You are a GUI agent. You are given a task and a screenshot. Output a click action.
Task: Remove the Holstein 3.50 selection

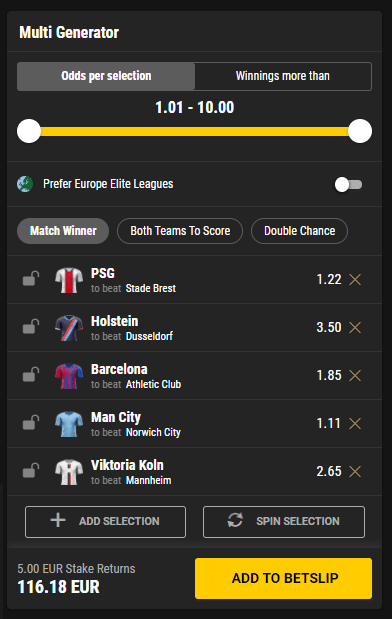(355, 327)
